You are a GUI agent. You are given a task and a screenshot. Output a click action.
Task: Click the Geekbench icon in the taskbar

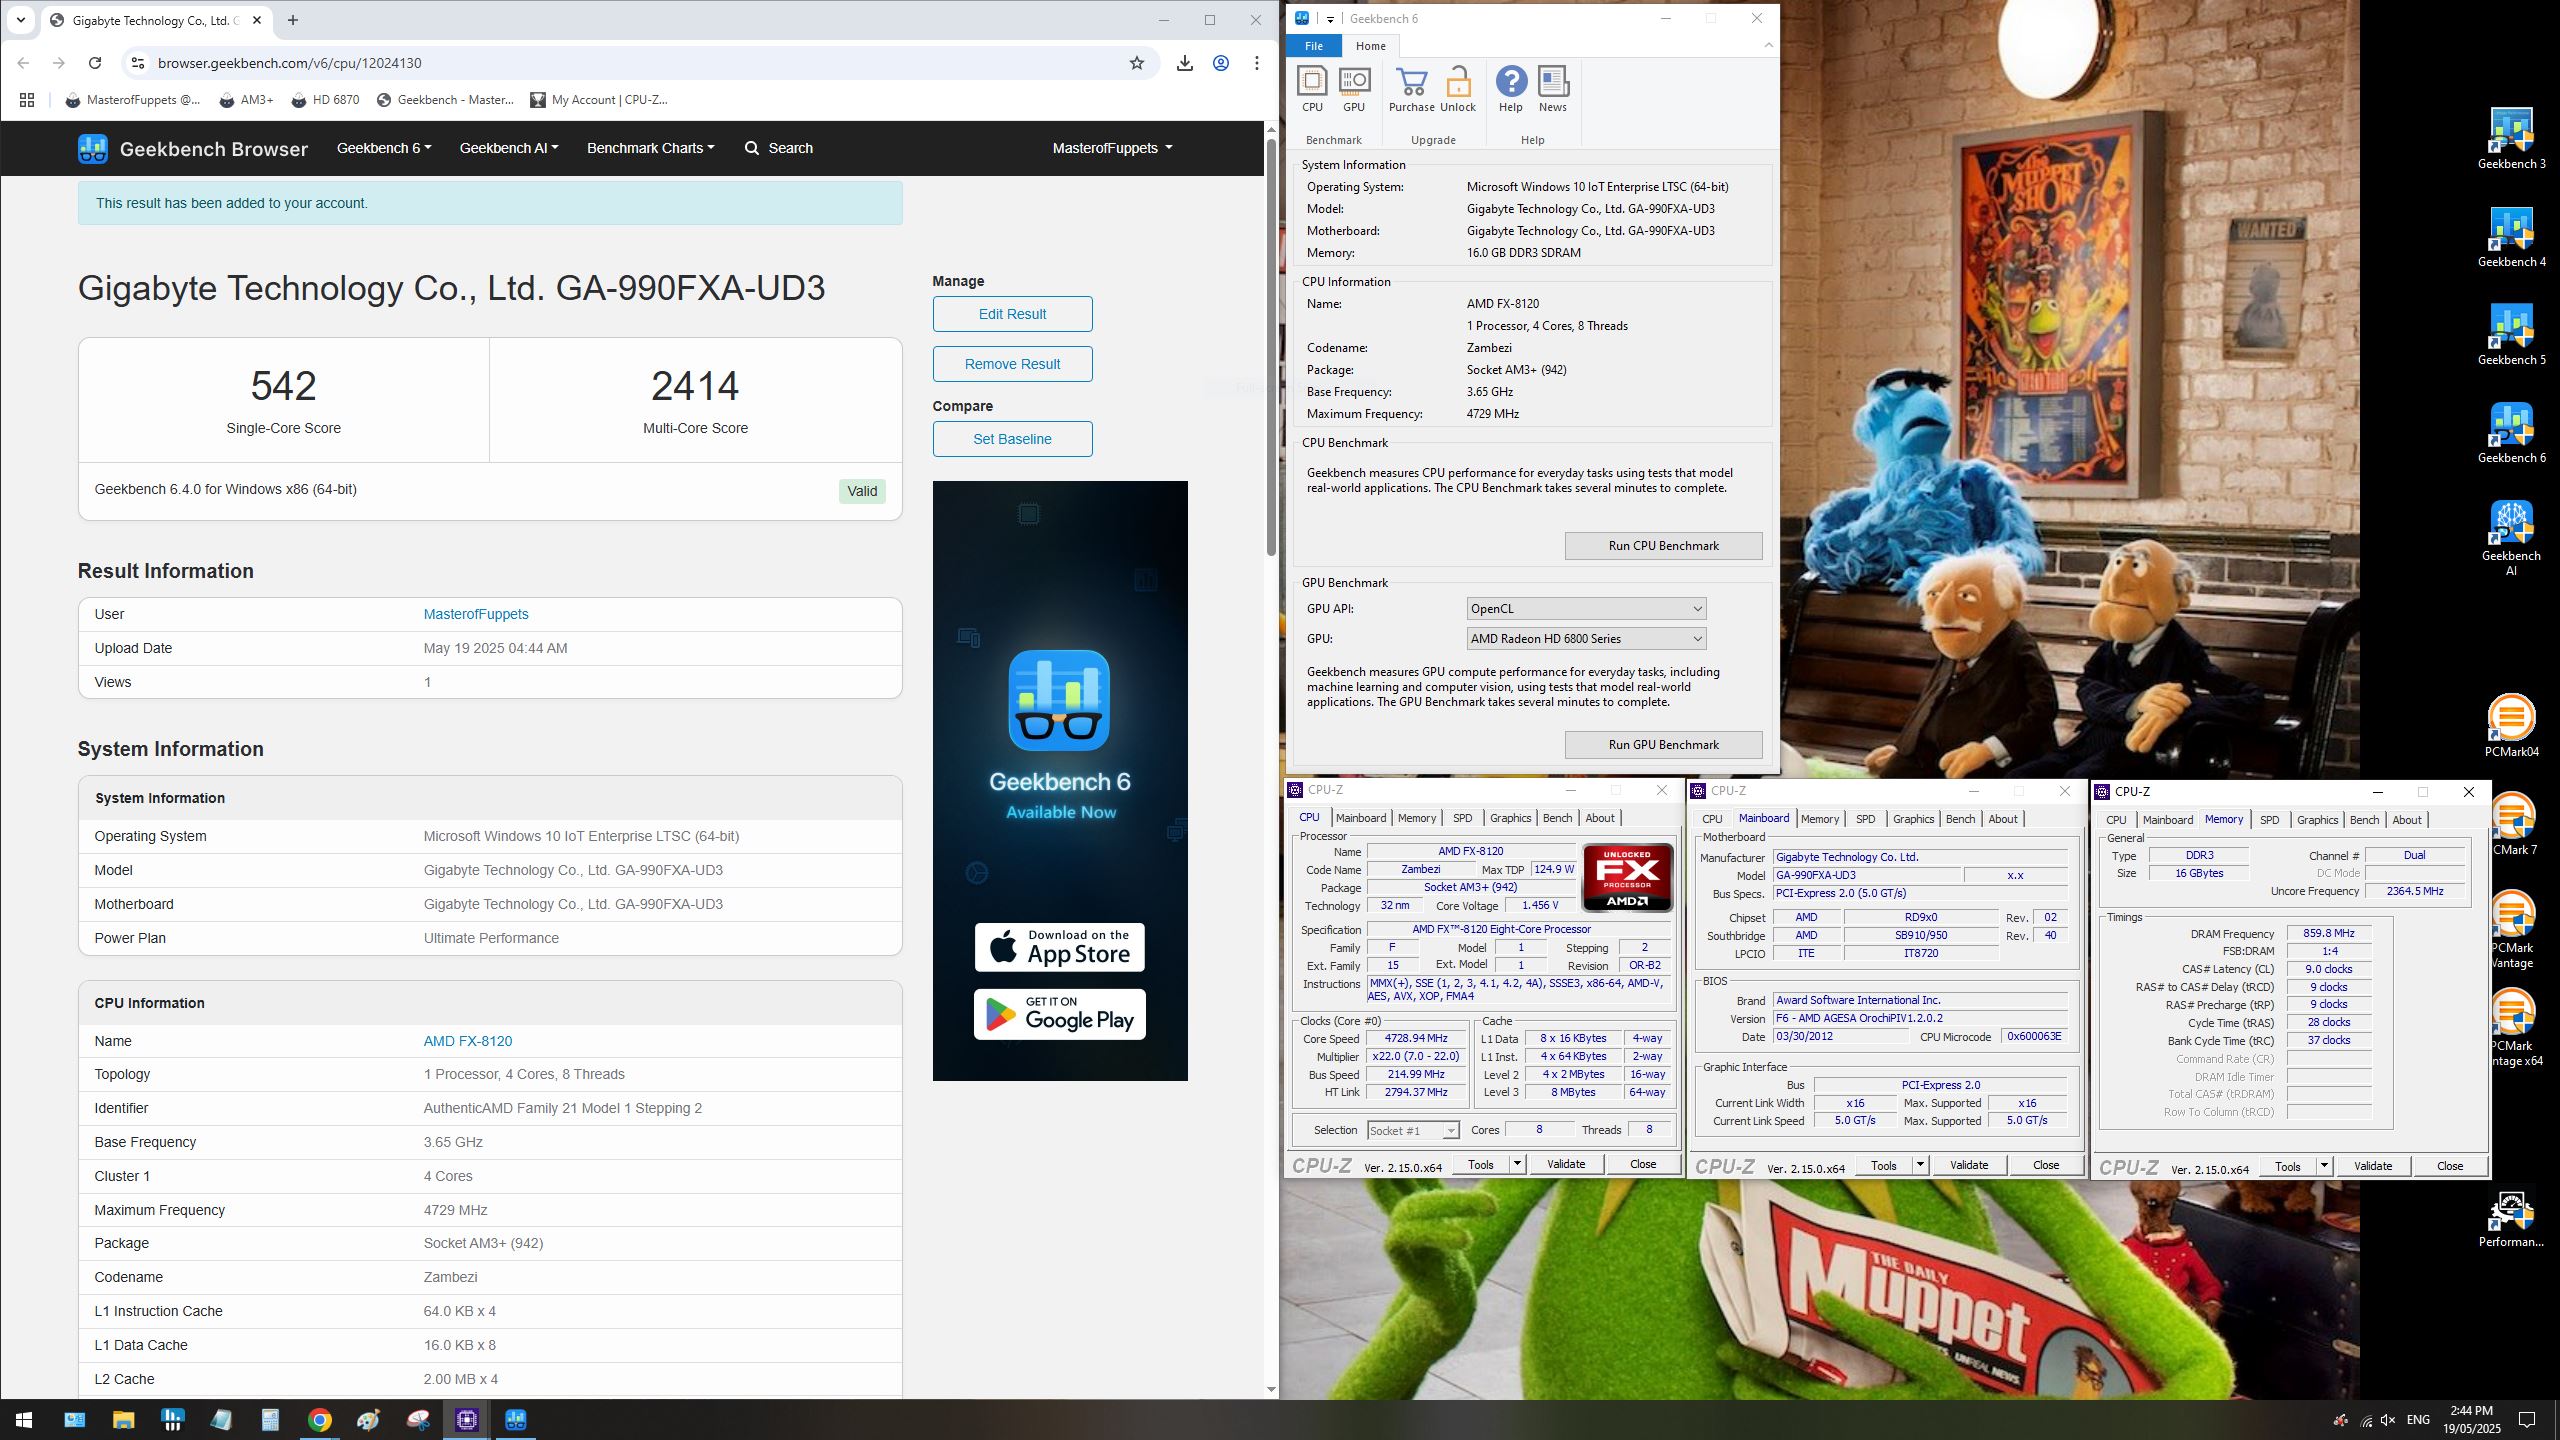516,1420
